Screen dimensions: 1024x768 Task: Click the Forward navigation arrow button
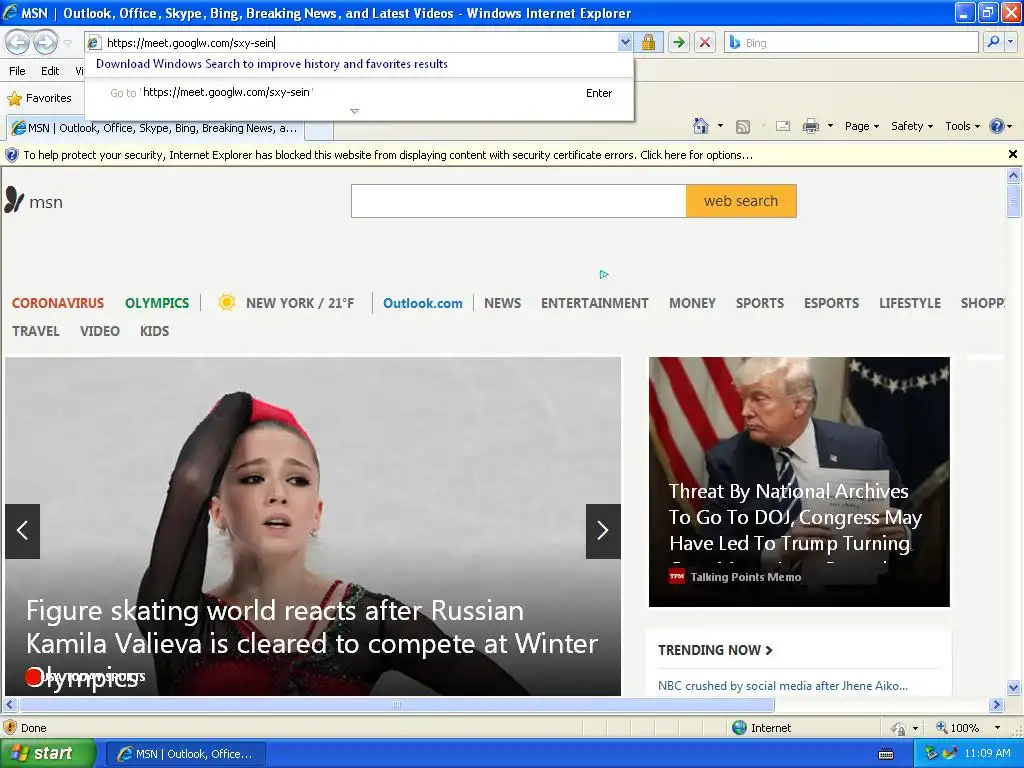click(x=45, y=42)
